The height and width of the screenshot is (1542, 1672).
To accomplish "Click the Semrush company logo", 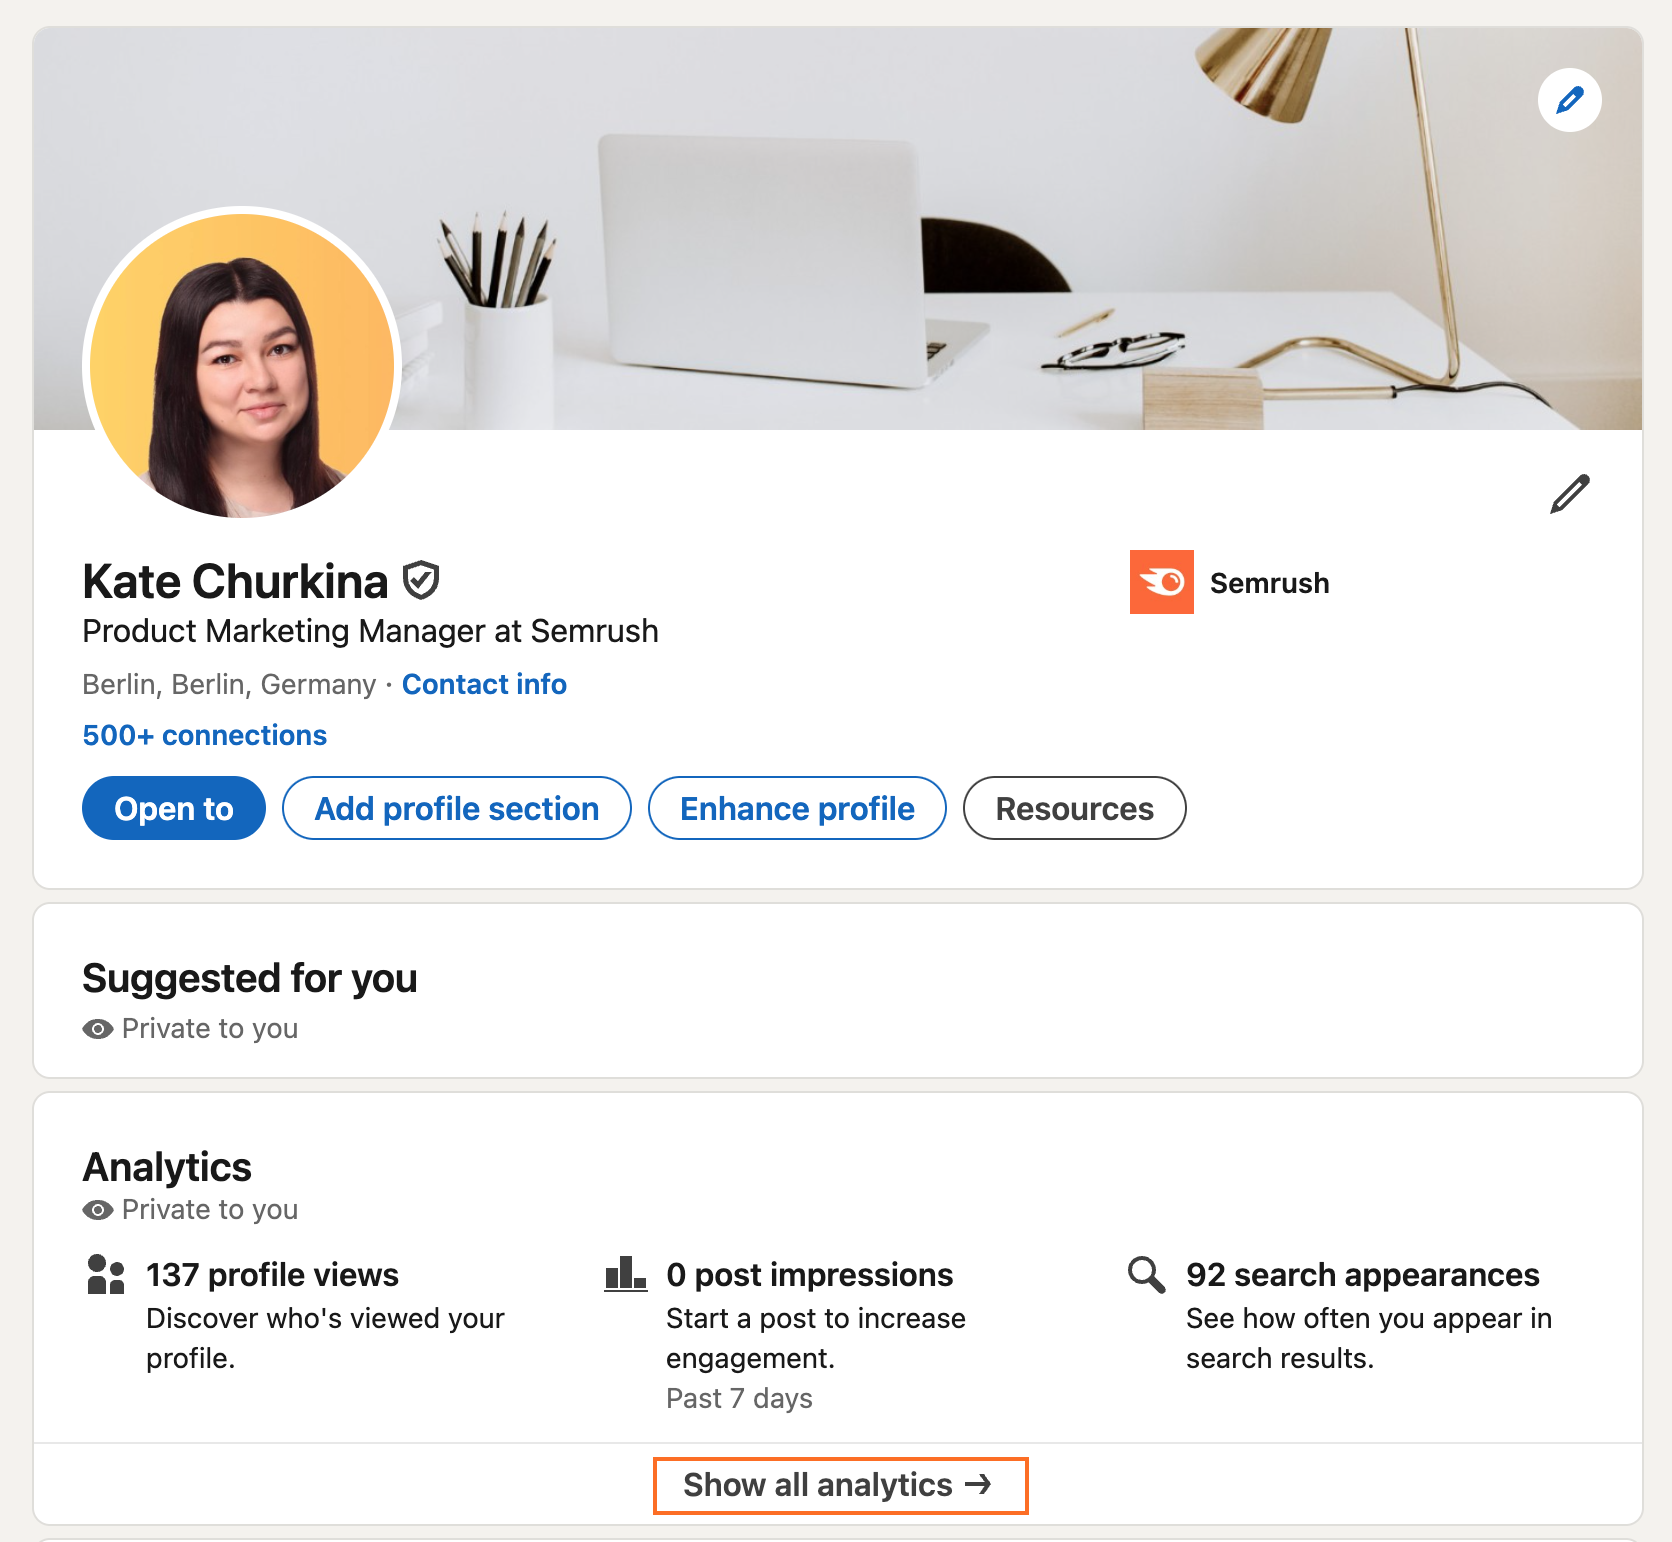I will pyautogui.click(x=1161, y=582).
